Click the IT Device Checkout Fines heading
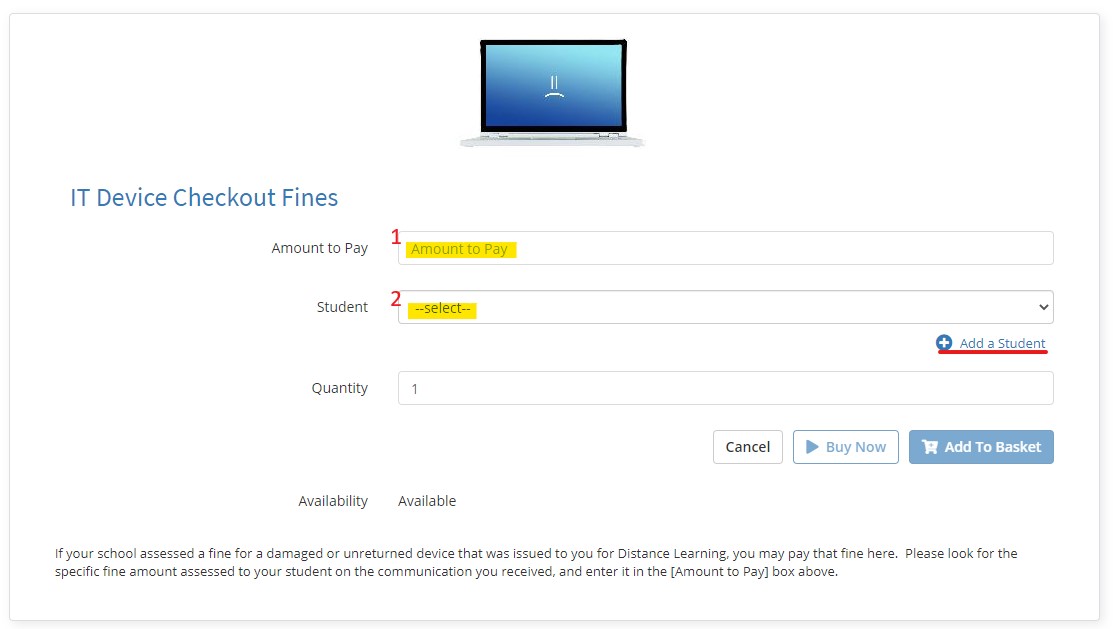Viewport: 1113px width, 629px height. coord(204,197)
